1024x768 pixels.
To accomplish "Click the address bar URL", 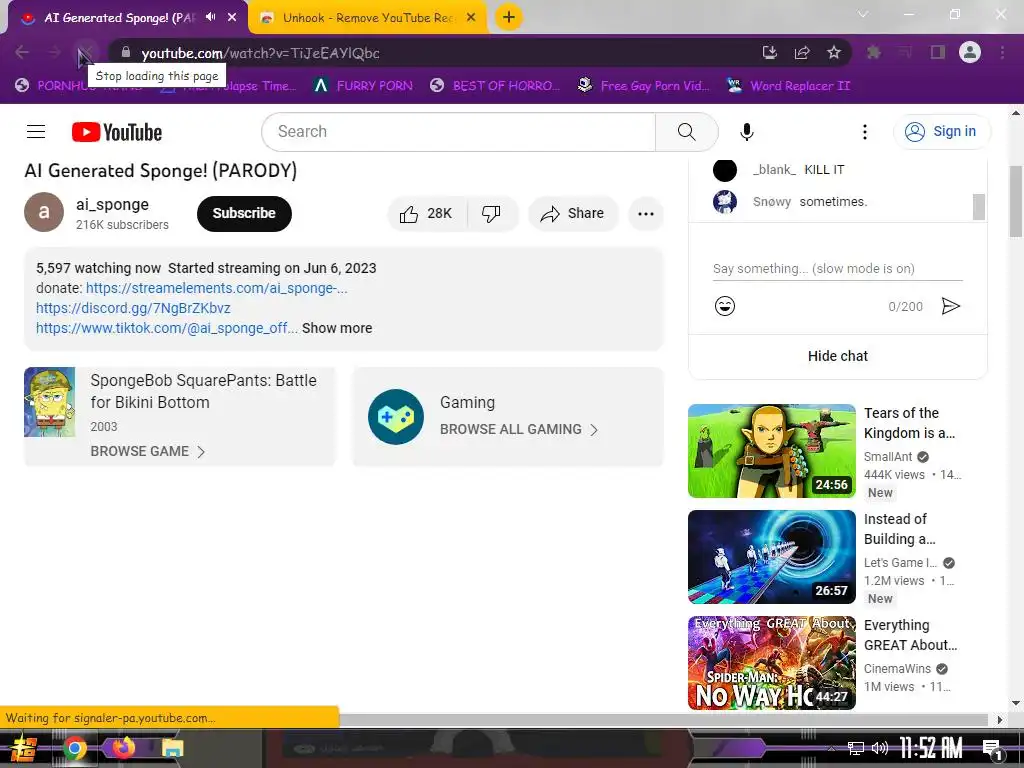I will (x=261, y=53).
